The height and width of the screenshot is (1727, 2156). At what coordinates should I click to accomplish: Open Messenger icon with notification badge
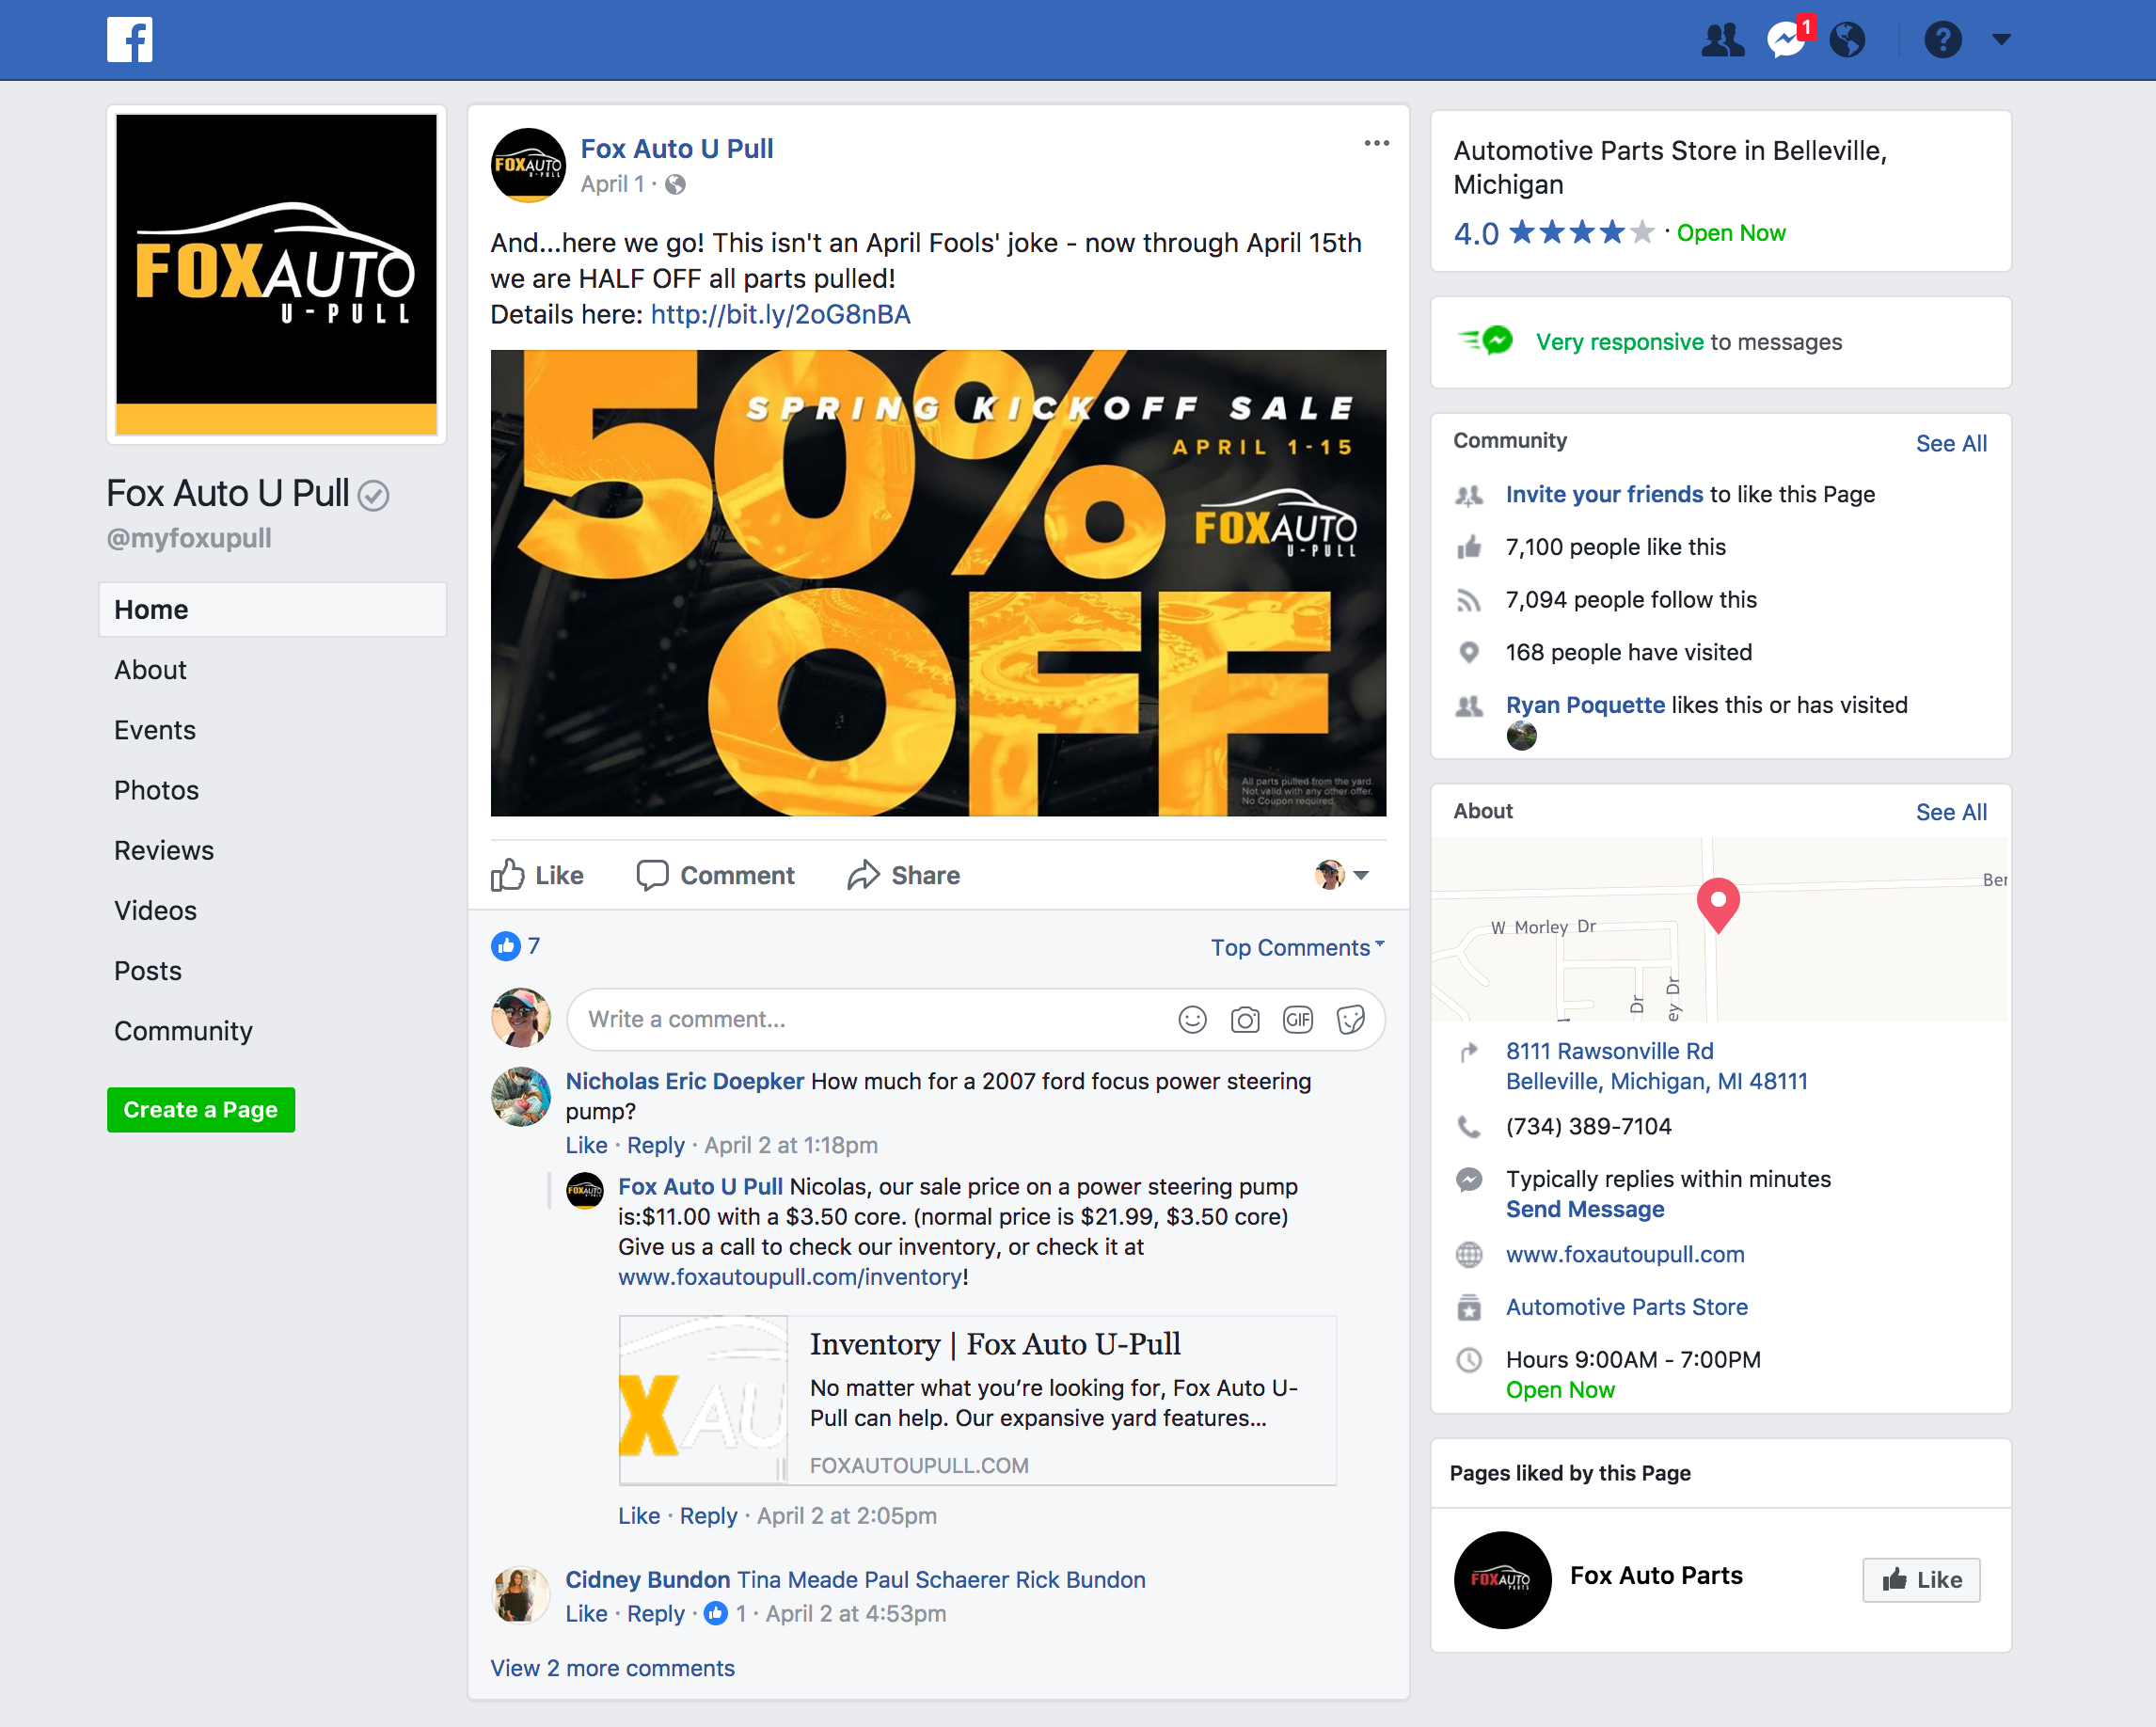(1788, 38)
